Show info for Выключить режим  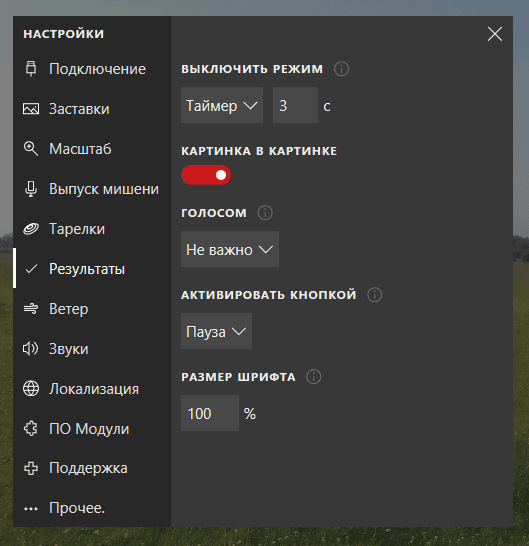click(341, 69)
